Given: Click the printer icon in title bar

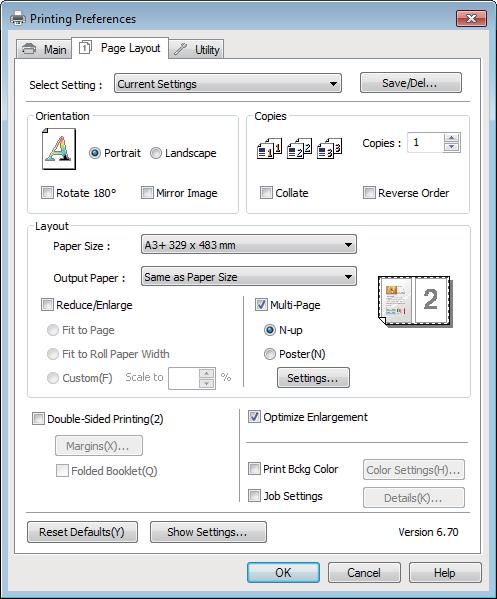Looking at the screenshot, I should coord(18,18).
